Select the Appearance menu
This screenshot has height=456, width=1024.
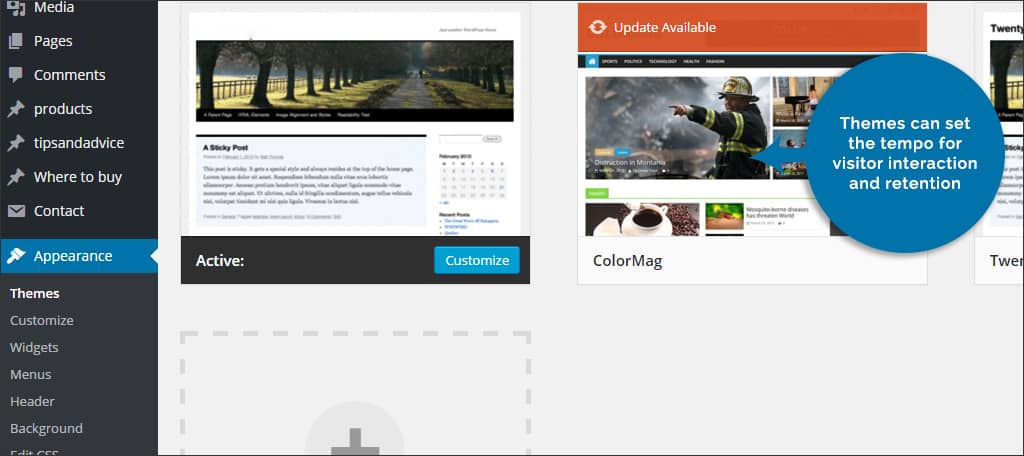(79, 256)
